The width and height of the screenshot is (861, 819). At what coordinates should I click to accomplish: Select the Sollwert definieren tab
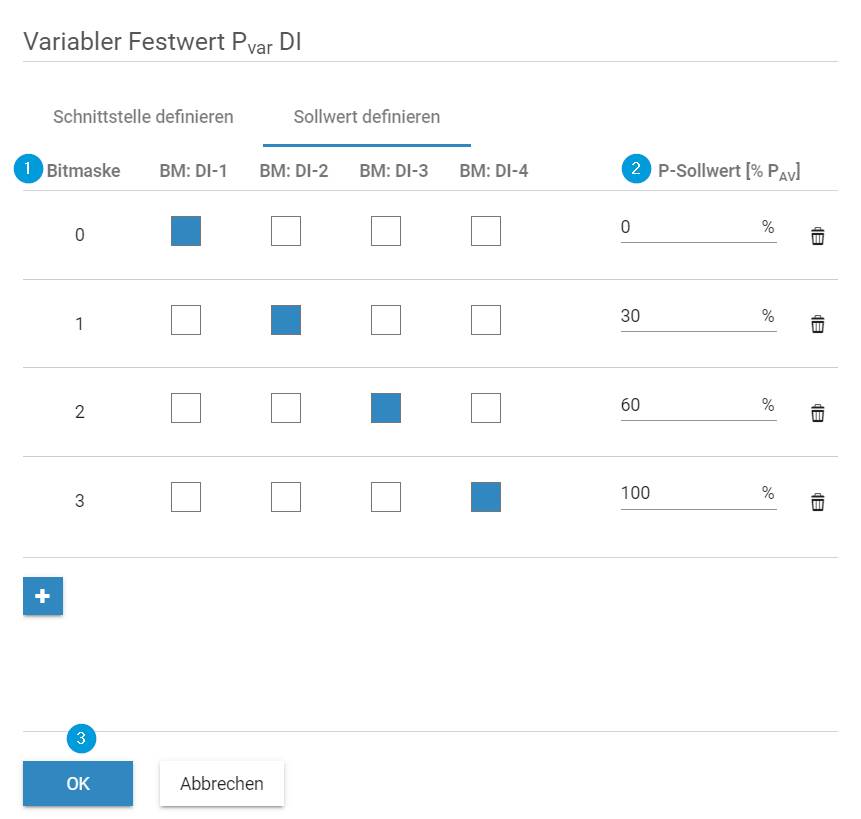pyautogui.click(x=367, y=117)
